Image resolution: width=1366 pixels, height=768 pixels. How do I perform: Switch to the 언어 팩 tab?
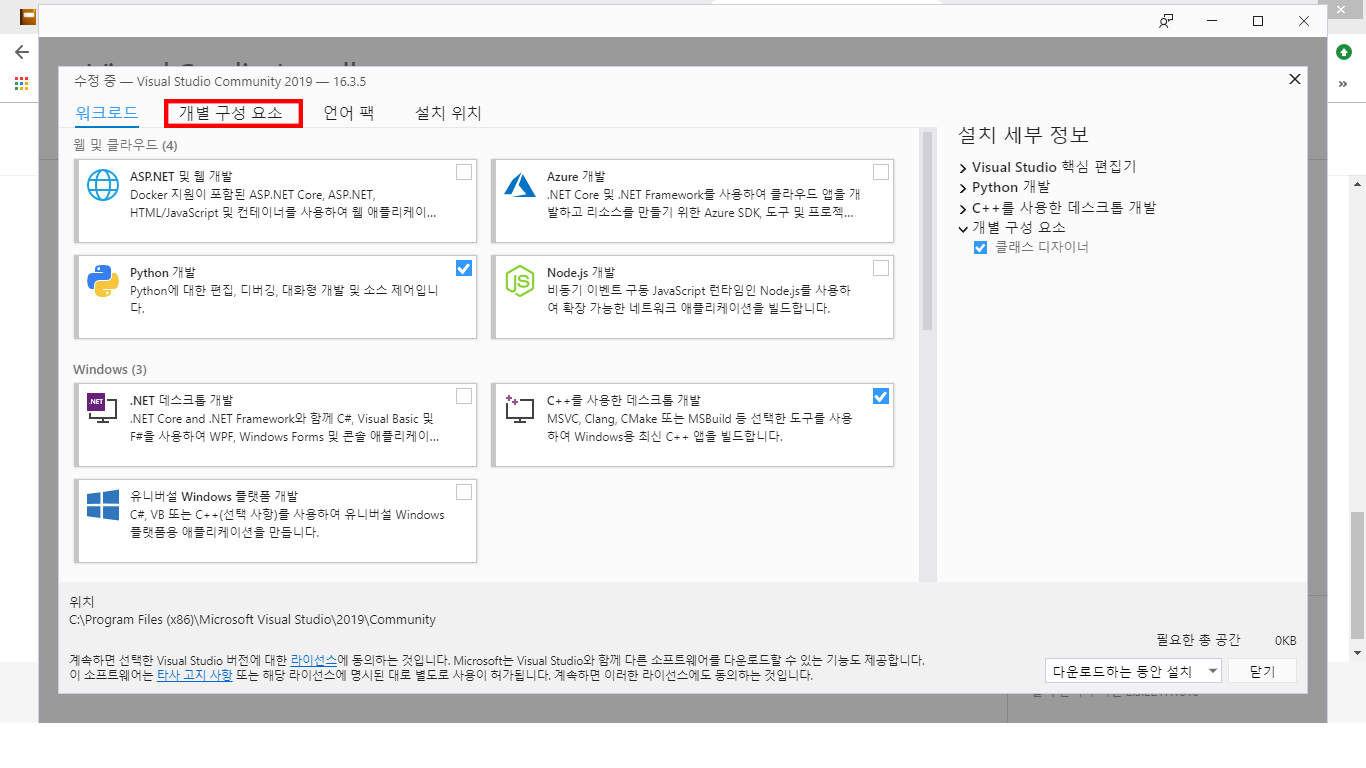(x=349, y=113)
